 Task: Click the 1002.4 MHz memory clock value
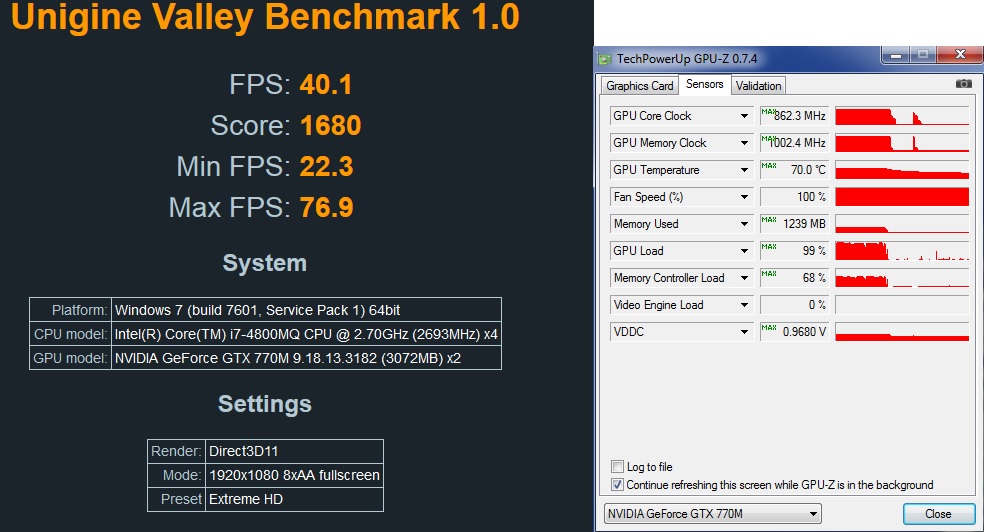pos(794,143)
